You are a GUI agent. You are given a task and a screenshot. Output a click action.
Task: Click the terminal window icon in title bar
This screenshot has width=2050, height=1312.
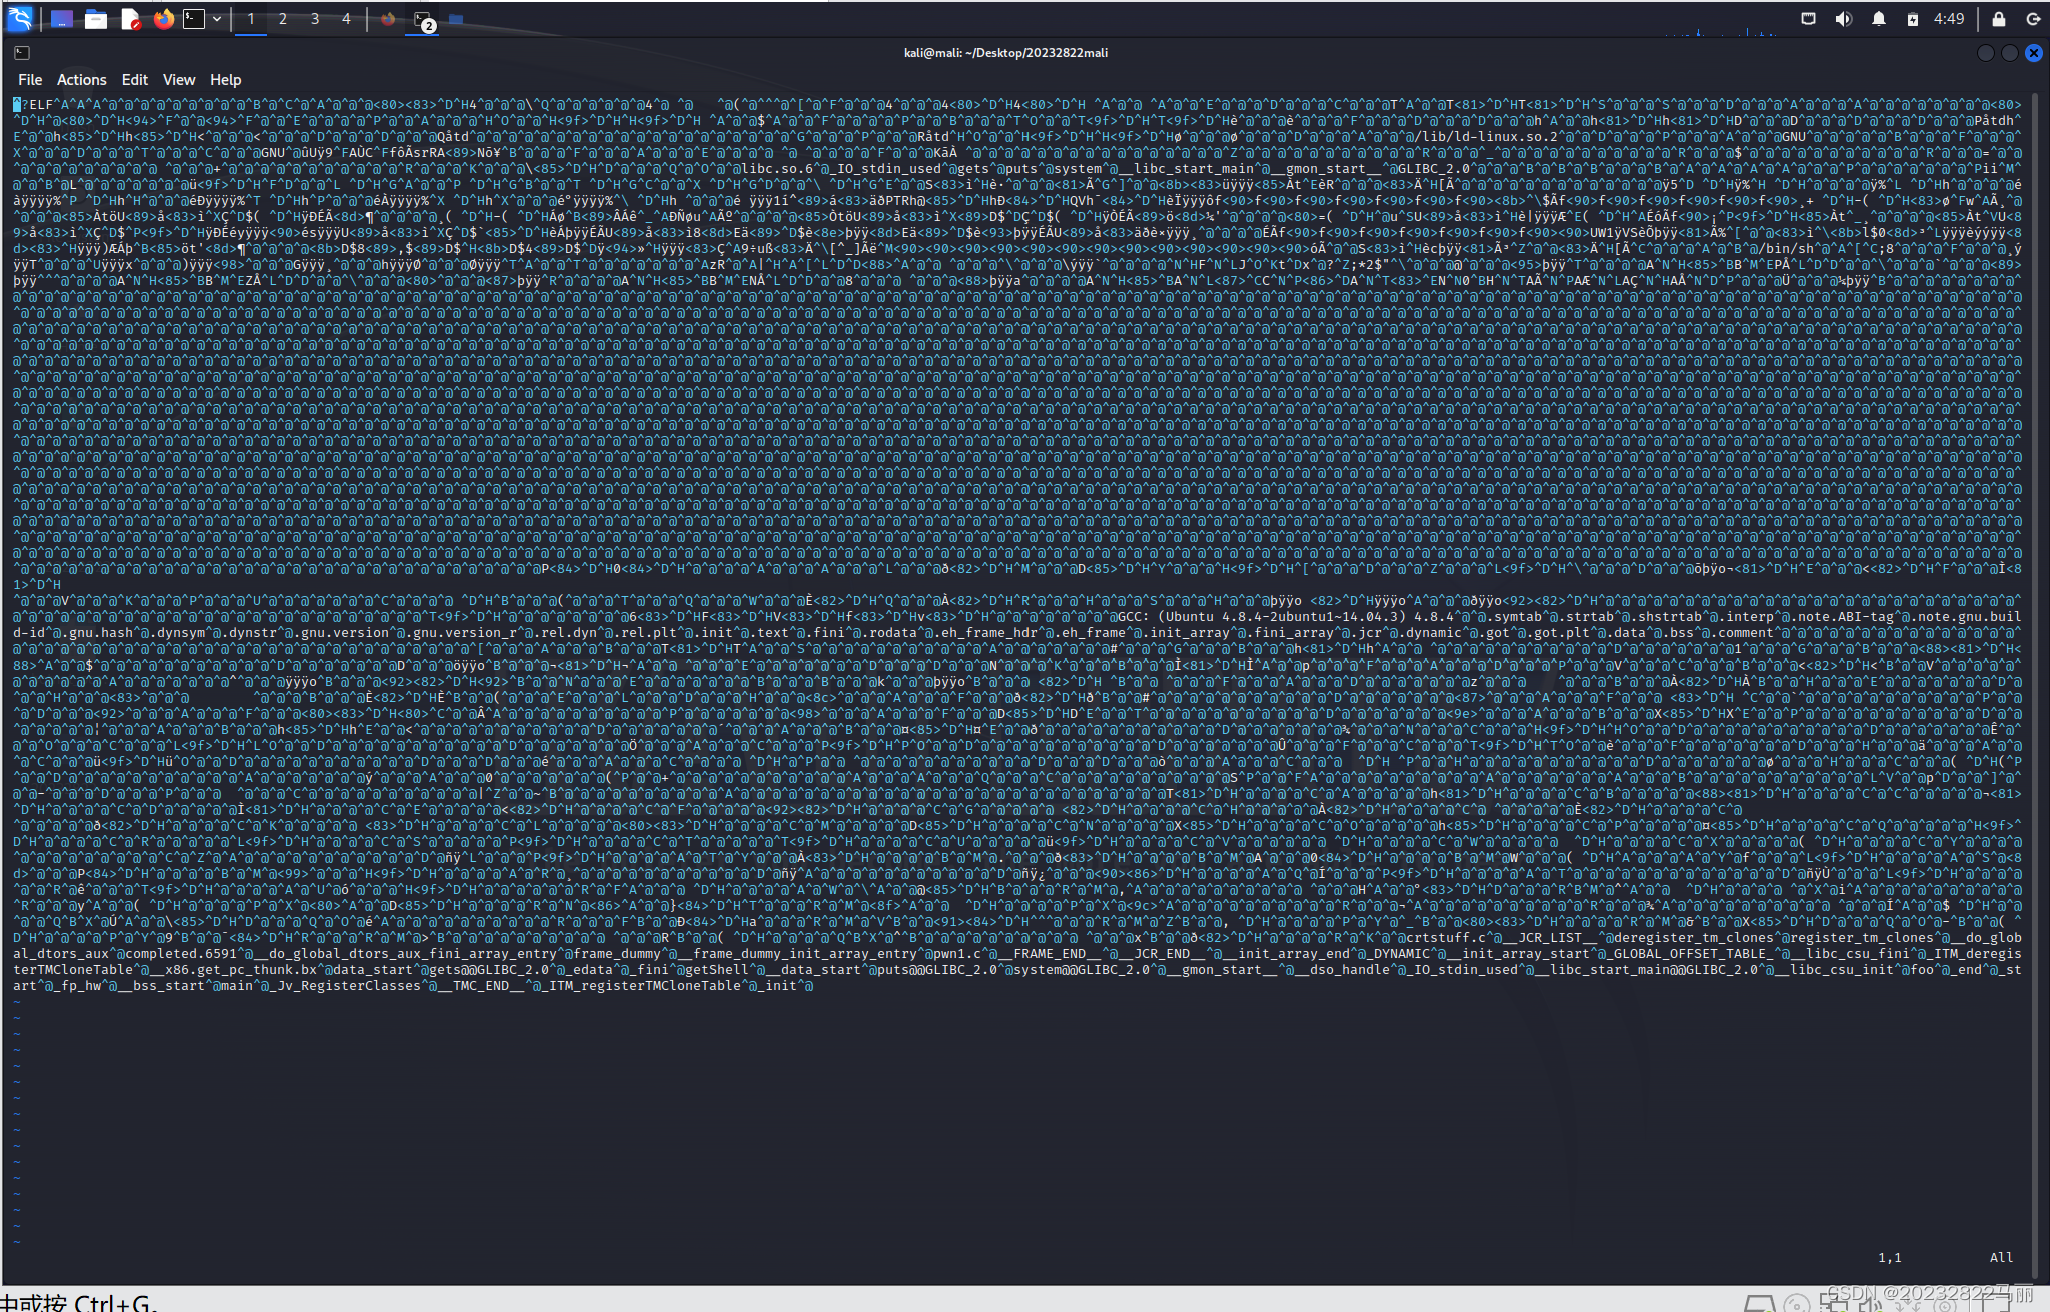pyautogui.click(x=22, y=53)
